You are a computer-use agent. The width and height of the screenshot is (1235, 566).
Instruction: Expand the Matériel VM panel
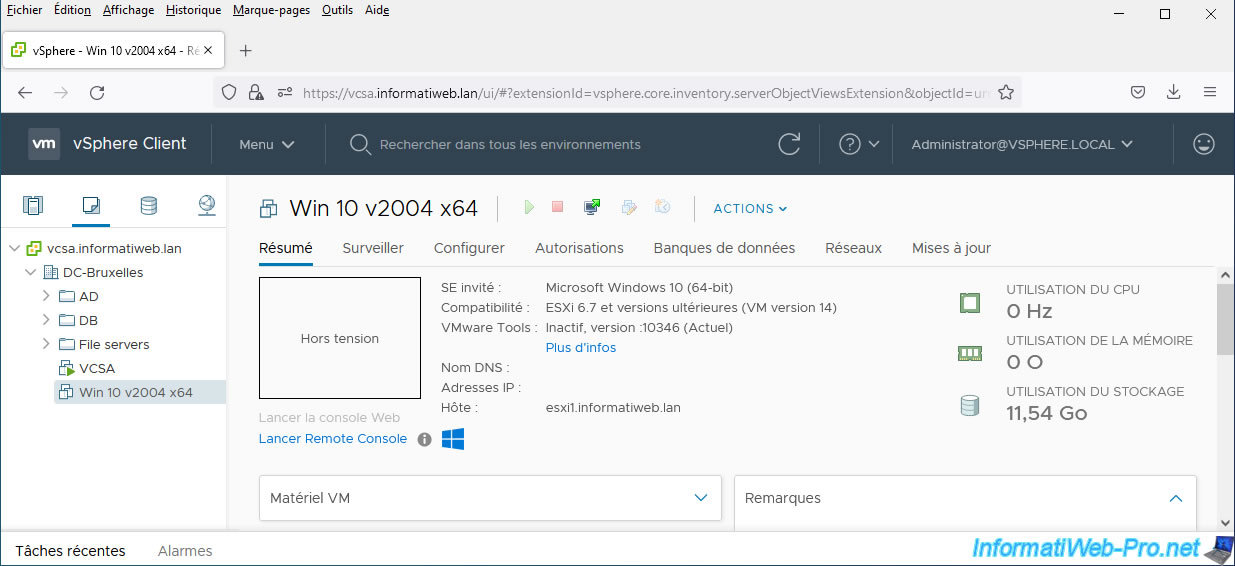701,498
